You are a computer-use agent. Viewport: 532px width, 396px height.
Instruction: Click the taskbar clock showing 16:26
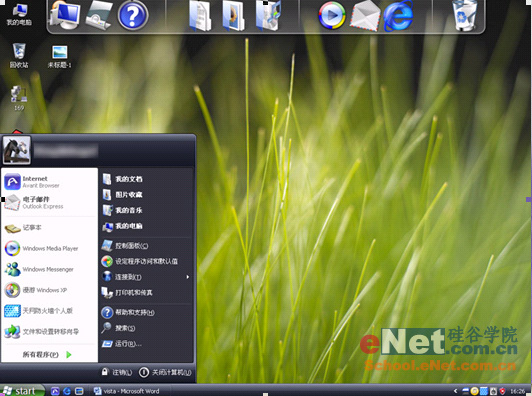(517, 392)
